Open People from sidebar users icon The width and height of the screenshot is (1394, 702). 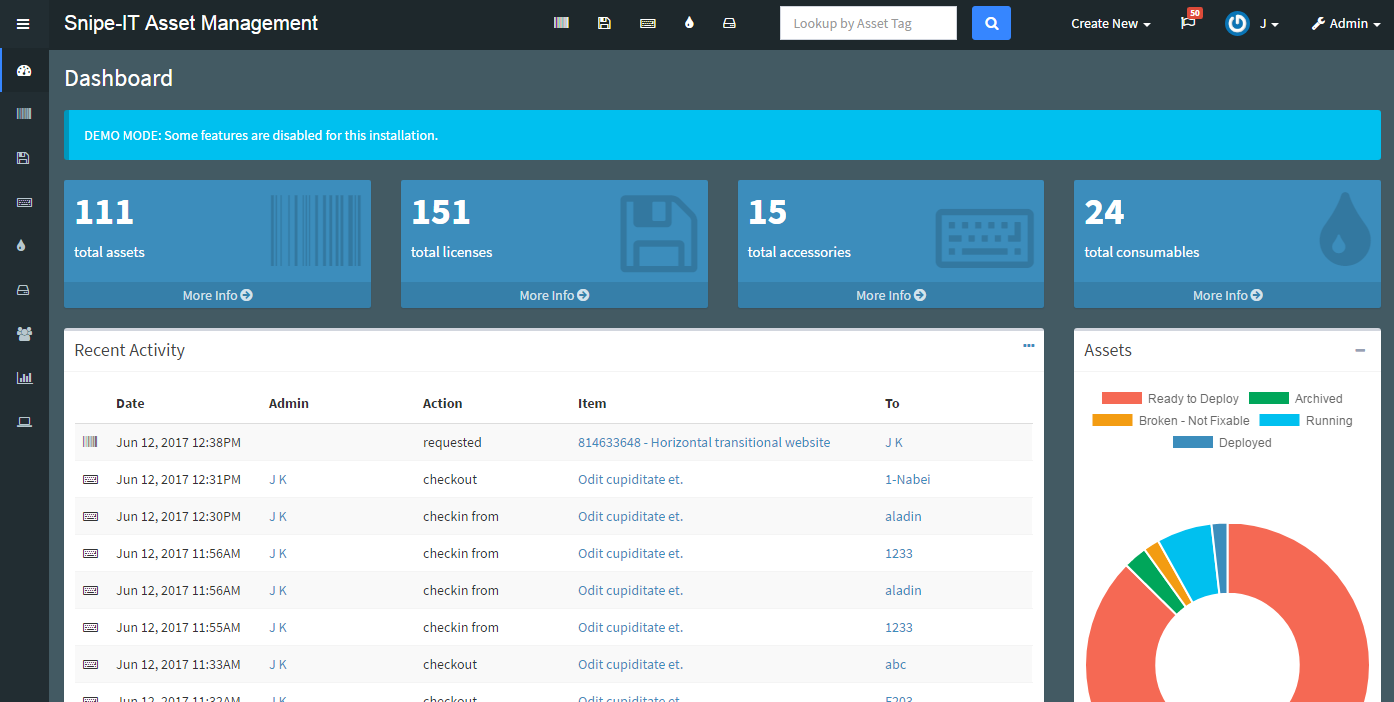pyautogui.click(x=24, y=334)
